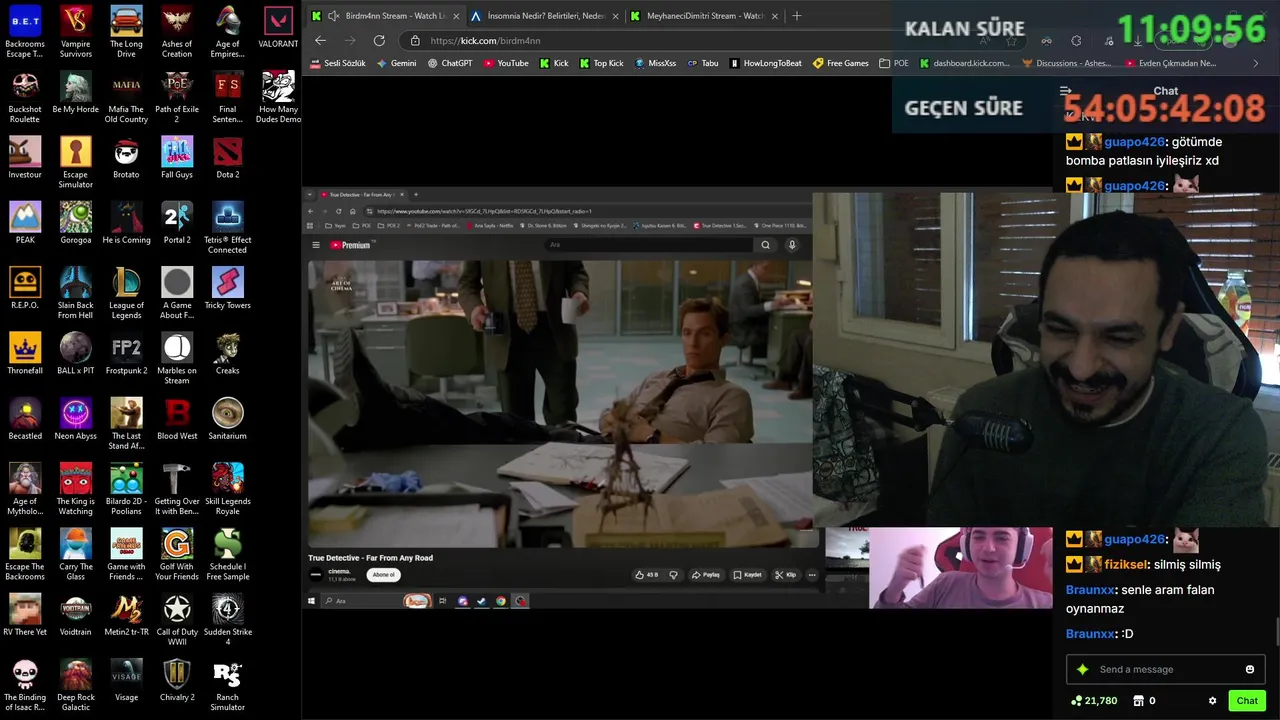Open the Metin2 tr-TR desktop icon
The image size is (1280, 720).
point(126,616)
